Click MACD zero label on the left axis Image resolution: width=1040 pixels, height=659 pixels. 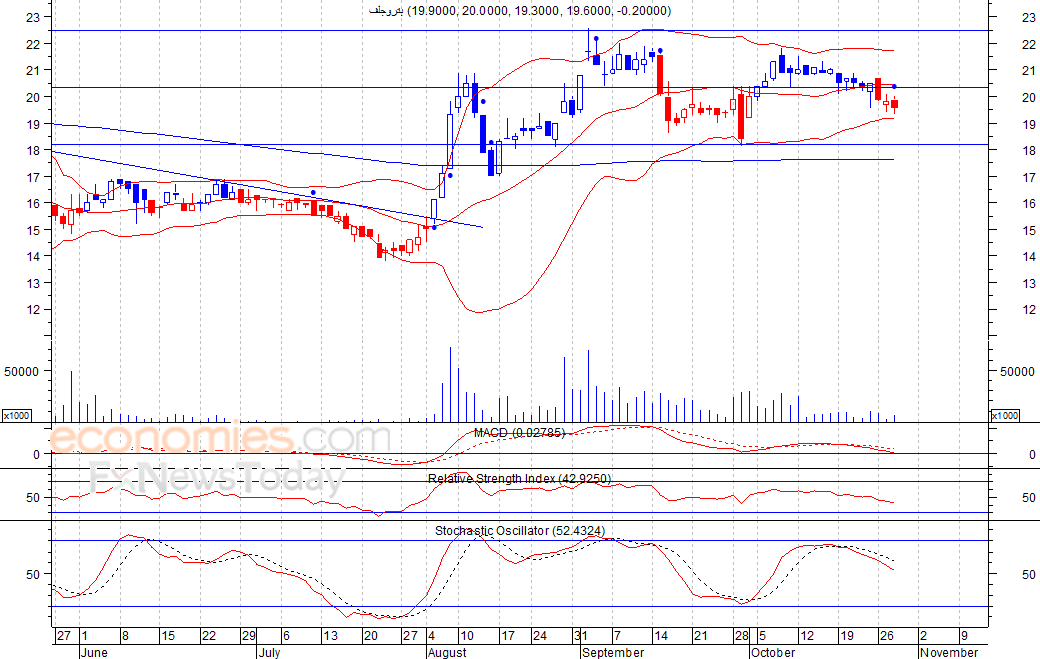coord(36,455)
